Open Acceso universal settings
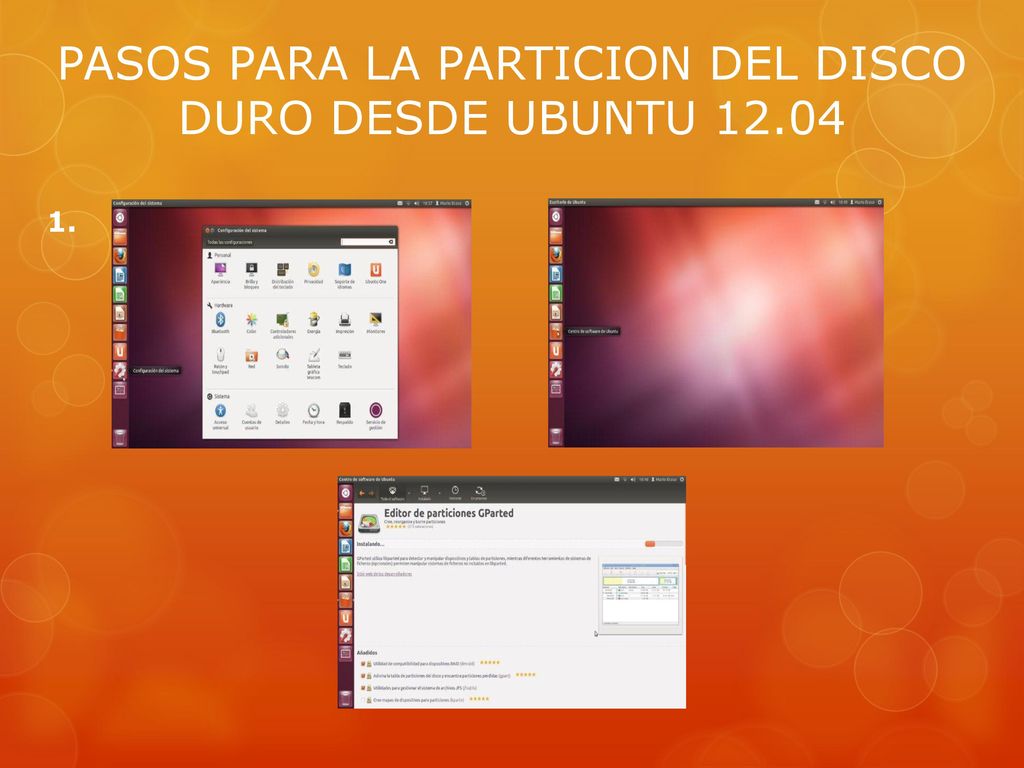The image size is (1024, 768). pyautogui.click(x=221, y=416)
